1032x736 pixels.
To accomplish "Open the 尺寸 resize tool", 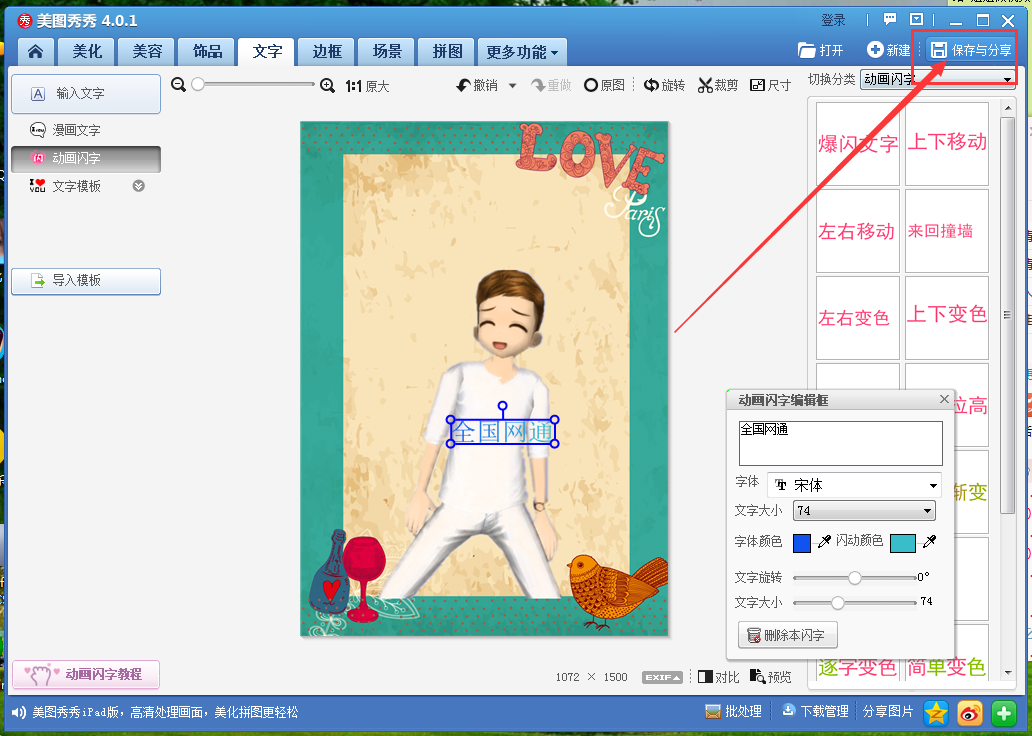I will 770,86.
